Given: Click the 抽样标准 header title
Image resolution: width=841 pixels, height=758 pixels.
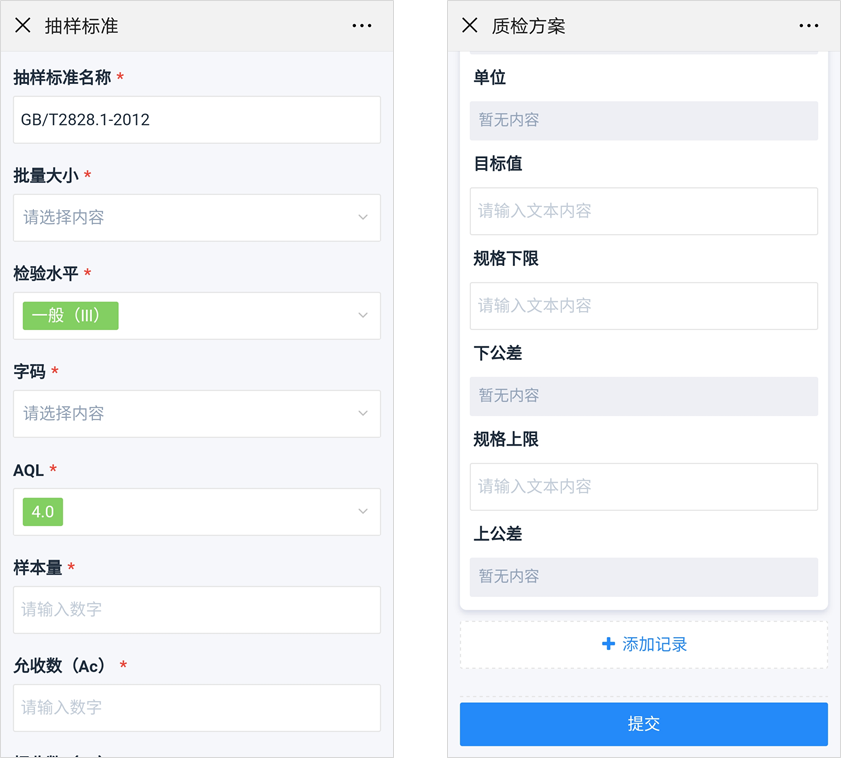Looking at the screenshot, I should (x=82, y=26).
